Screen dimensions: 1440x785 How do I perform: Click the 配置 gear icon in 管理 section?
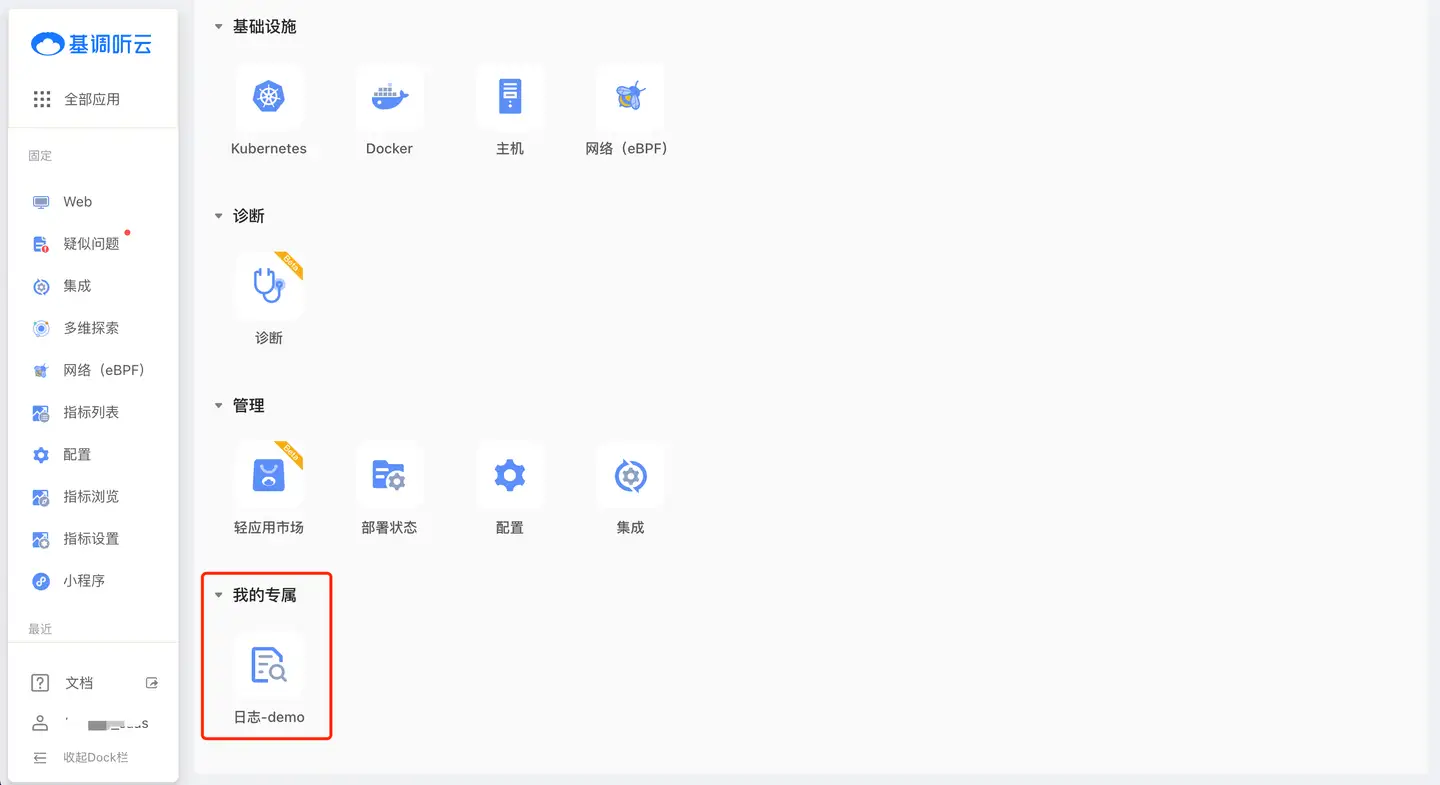pos(510,476)
